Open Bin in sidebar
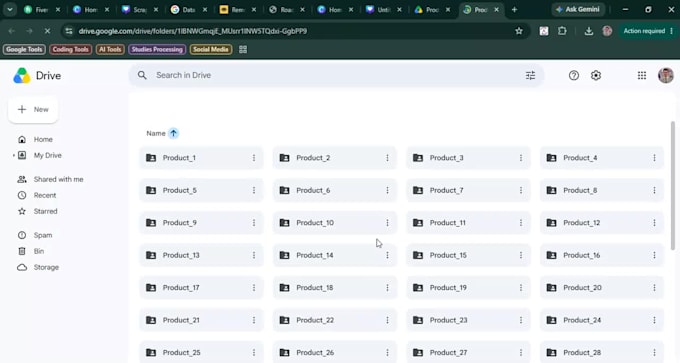 coord(39,252)
